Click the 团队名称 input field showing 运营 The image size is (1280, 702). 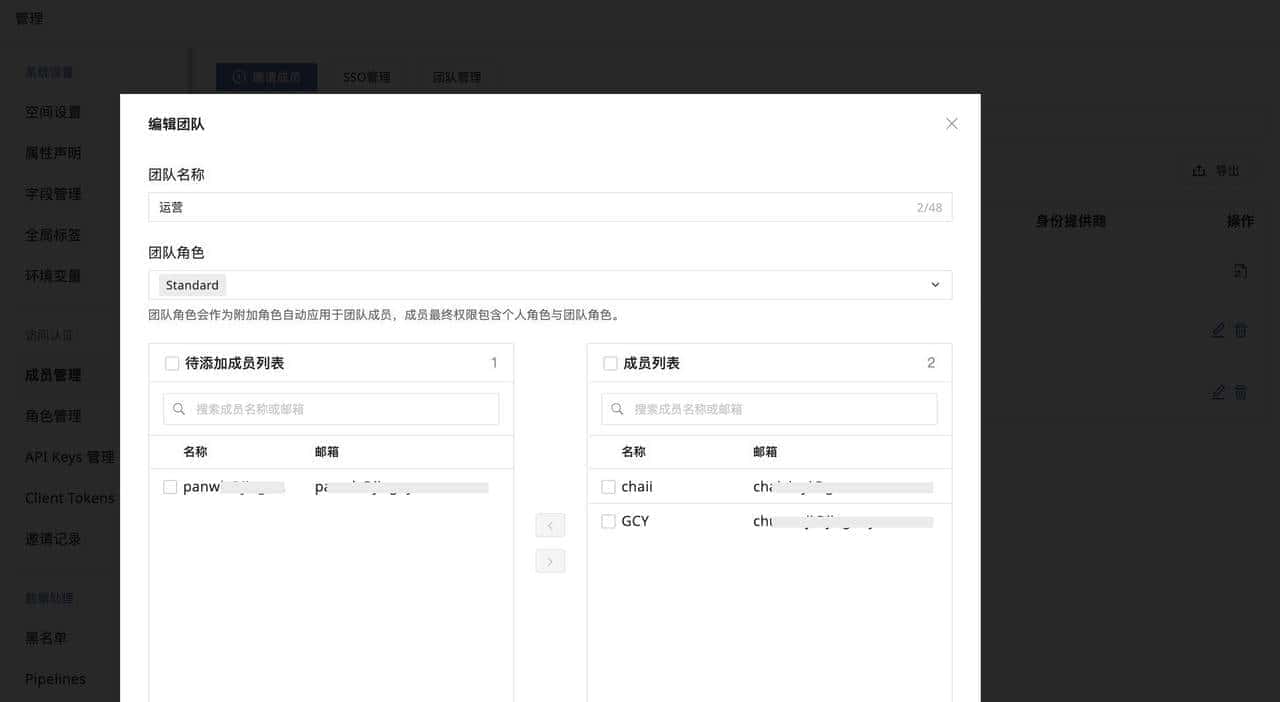(550, 207)
